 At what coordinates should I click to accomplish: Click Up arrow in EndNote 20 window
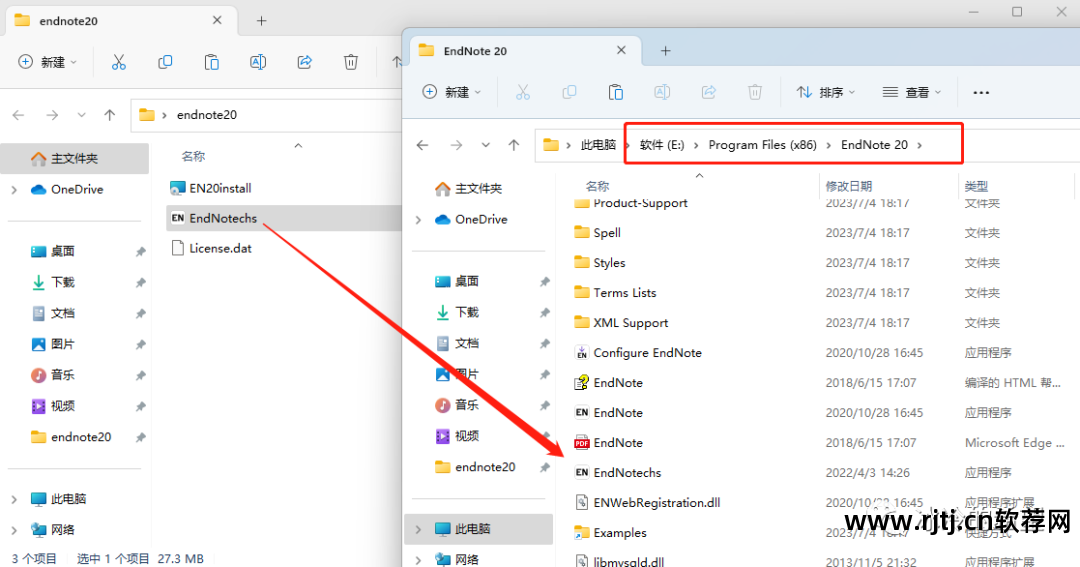(514, 145)
